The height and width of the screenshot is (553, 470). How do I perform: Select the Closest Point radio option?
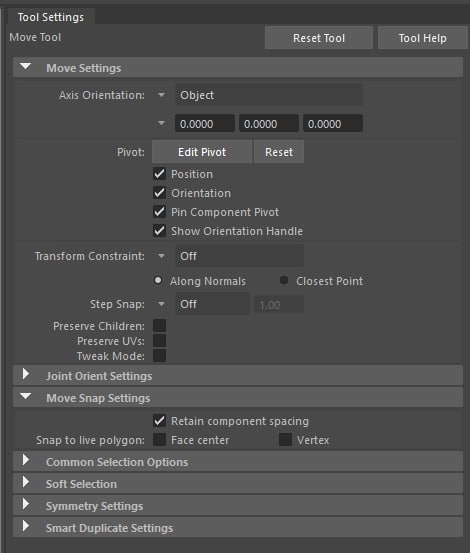(284, 281)
